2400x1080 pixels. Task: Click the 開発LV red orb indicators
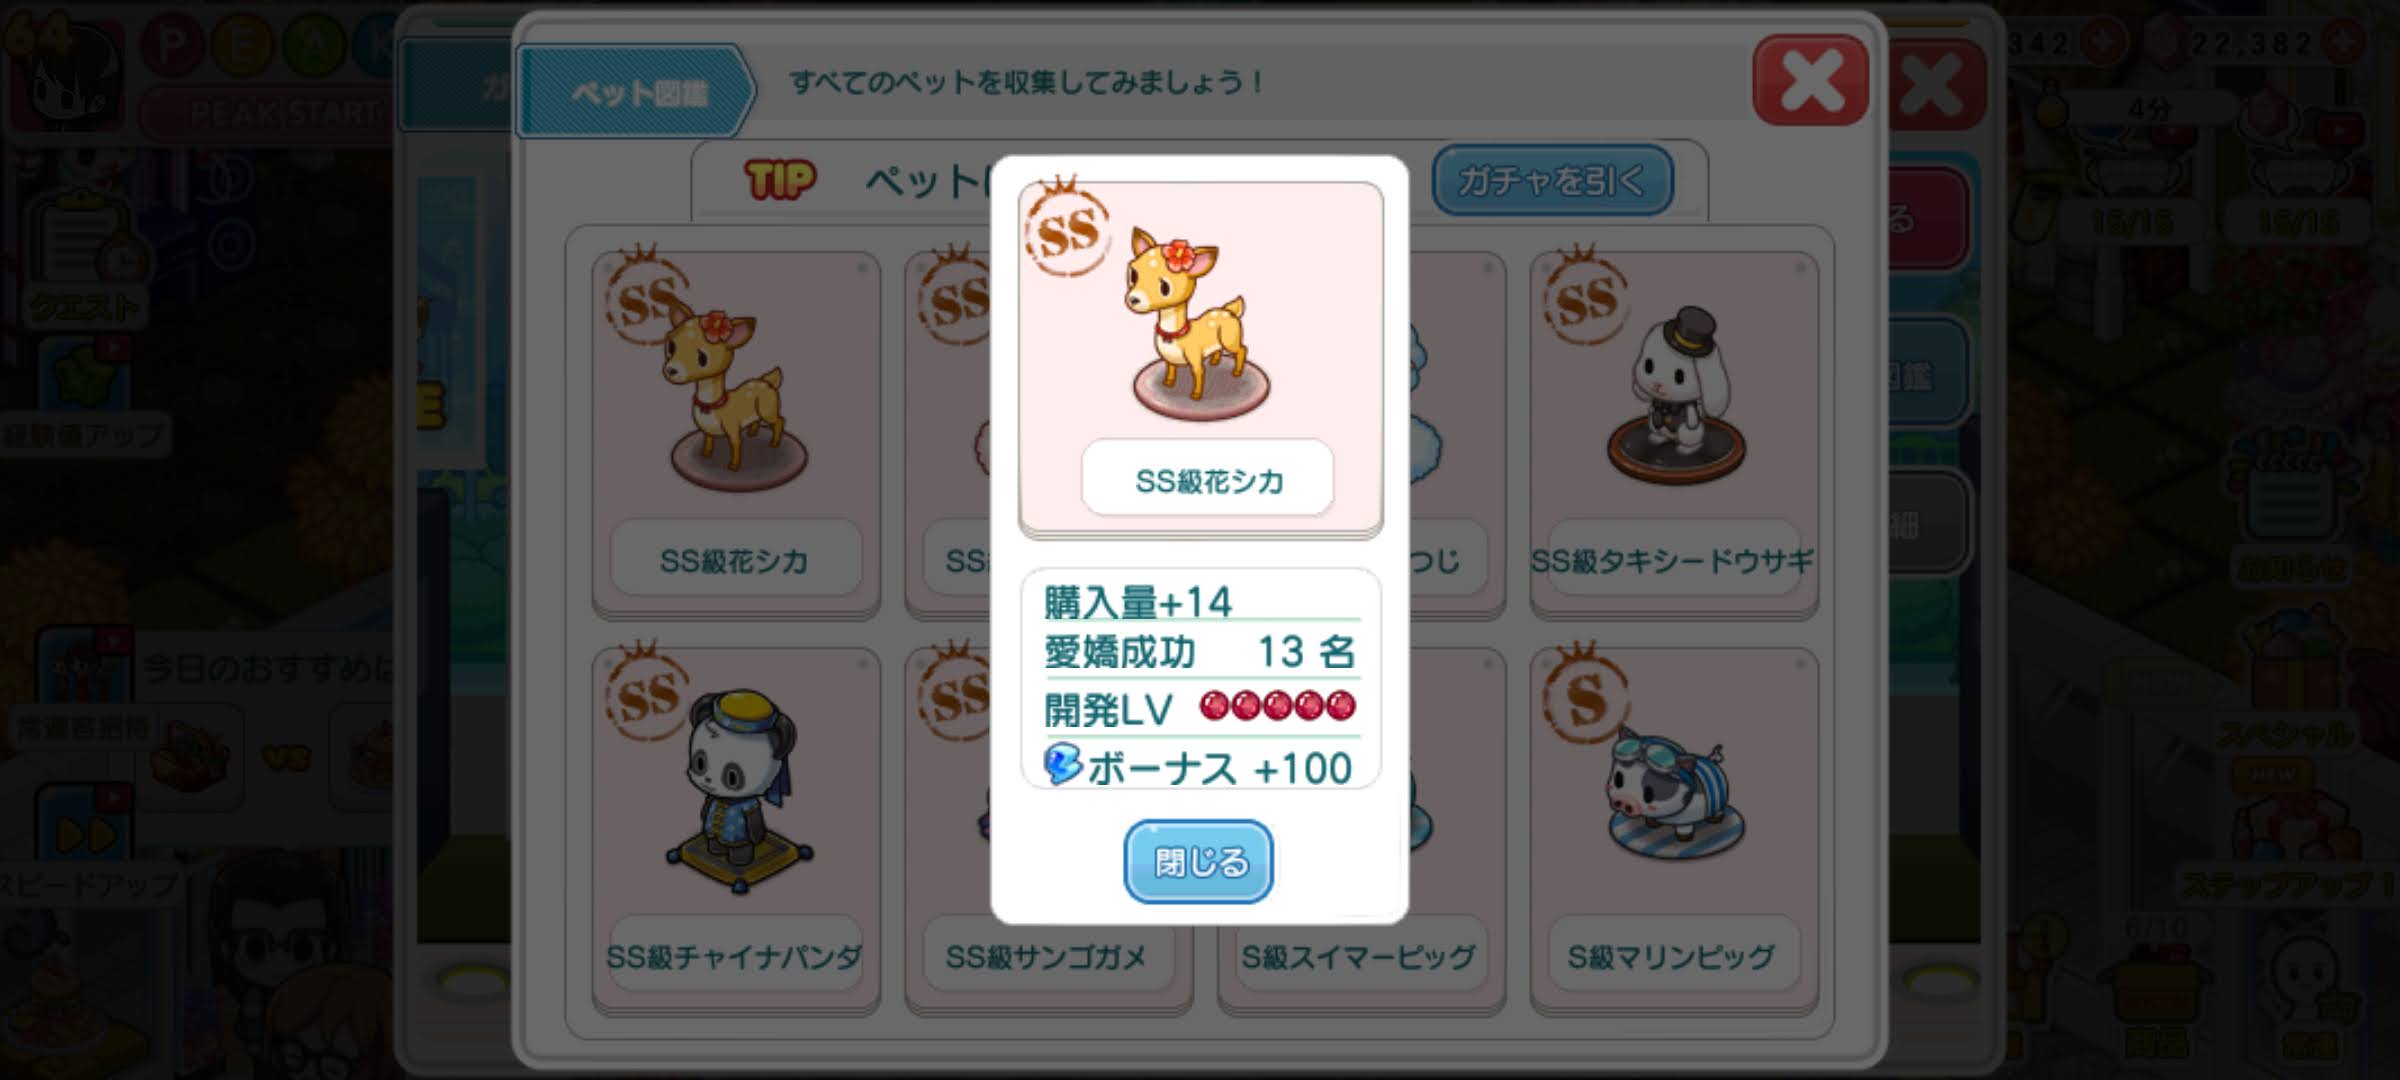coord(1277,706)
